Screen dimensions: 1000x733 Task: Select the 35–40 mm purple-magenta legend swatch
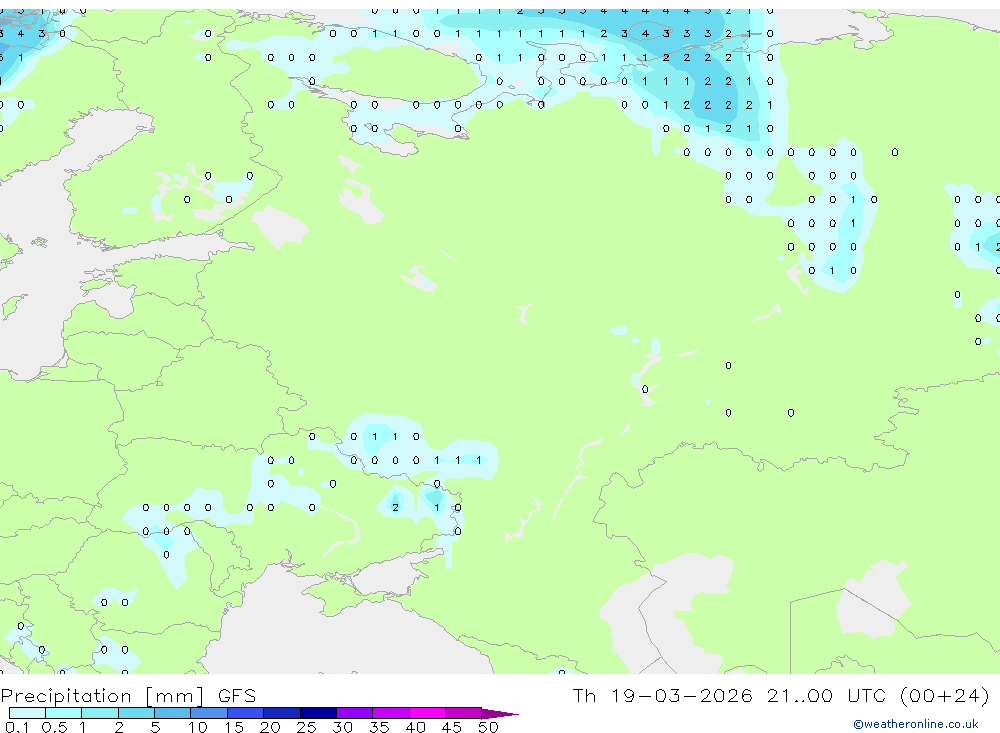point(391,713)
